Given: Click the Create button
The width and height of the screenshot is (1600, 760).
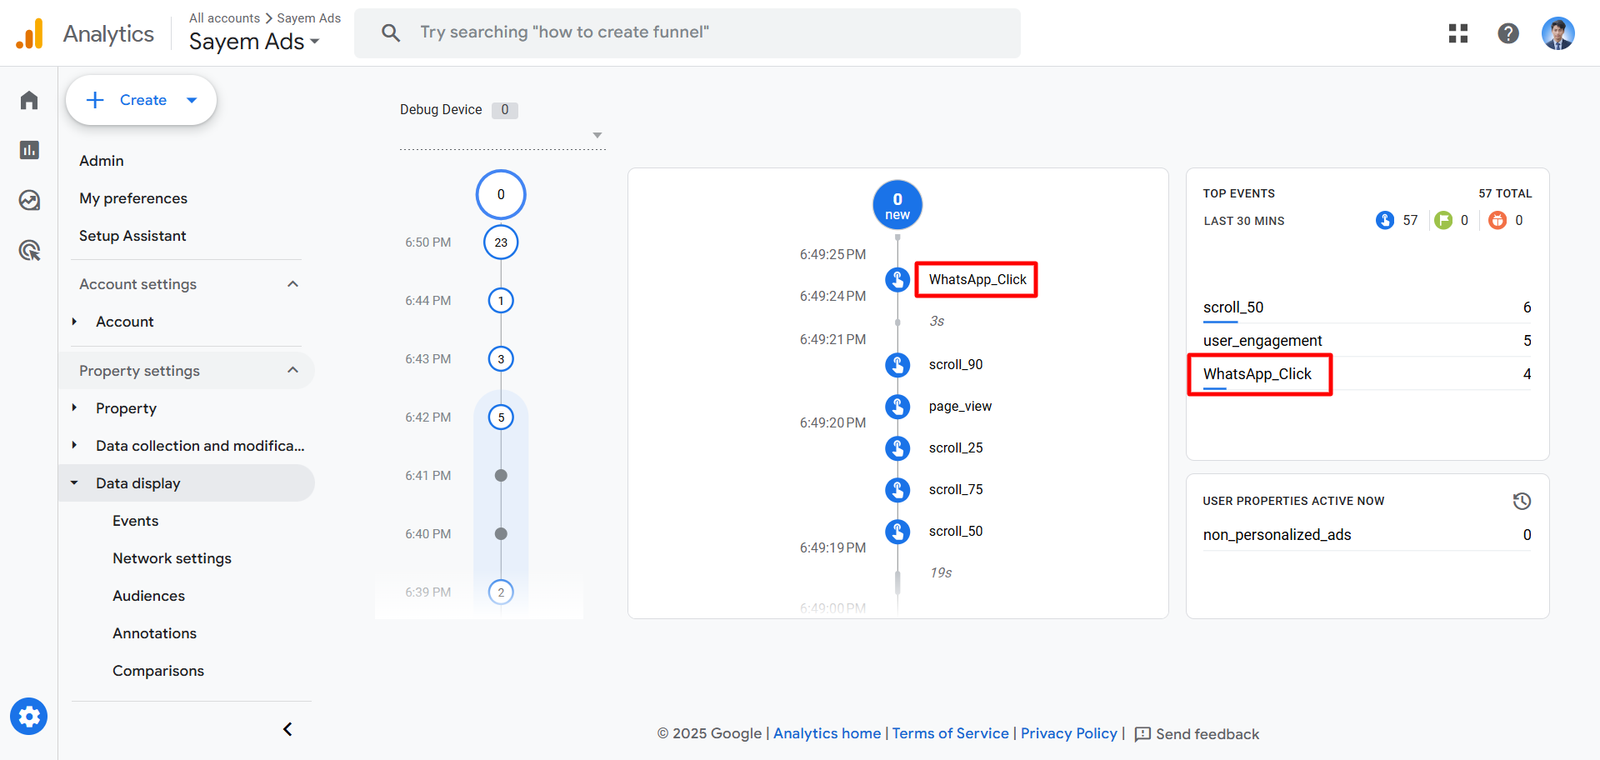Looking at the screenshot, I should 141,100.
